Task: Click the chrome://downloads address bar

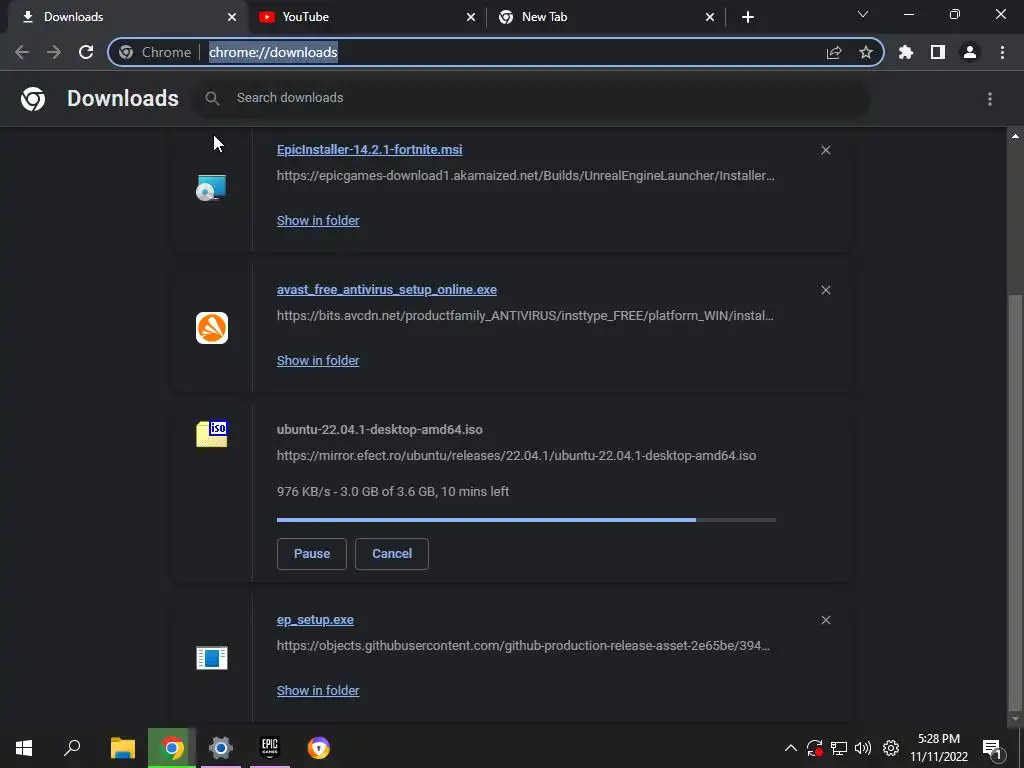Action: (x=496, y=52)
